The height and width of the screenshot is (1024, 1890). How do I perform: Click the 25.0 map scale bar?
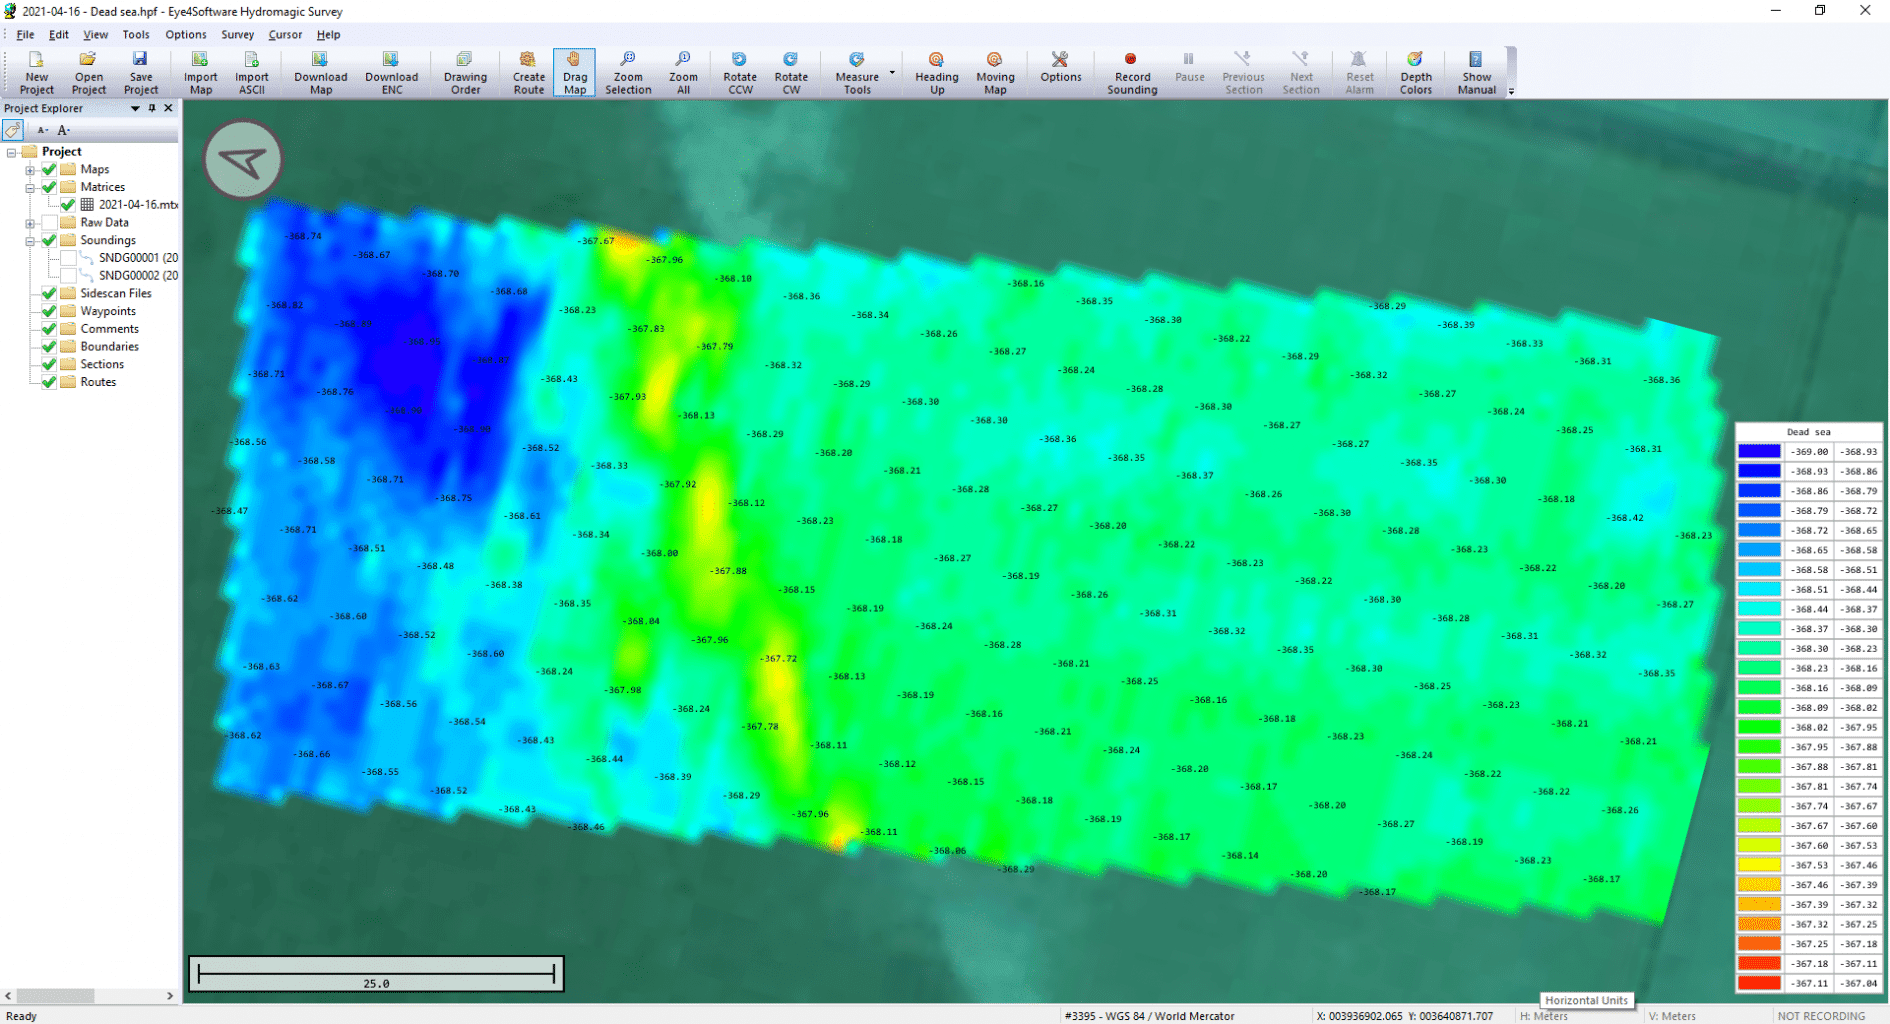[x=376, y=974]
